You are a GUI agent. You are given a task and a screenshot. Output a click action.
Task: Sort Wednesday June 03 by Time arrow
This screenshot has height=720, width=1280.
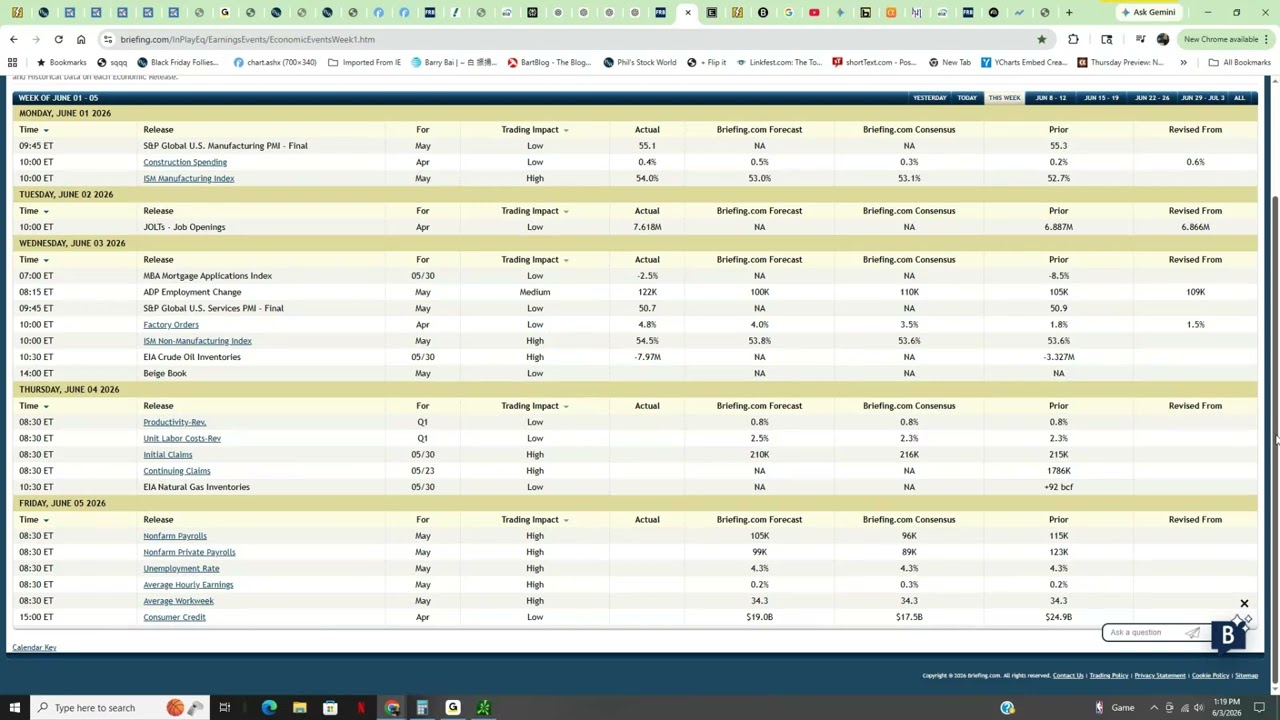pyautogui.click(x=46, y=260)
